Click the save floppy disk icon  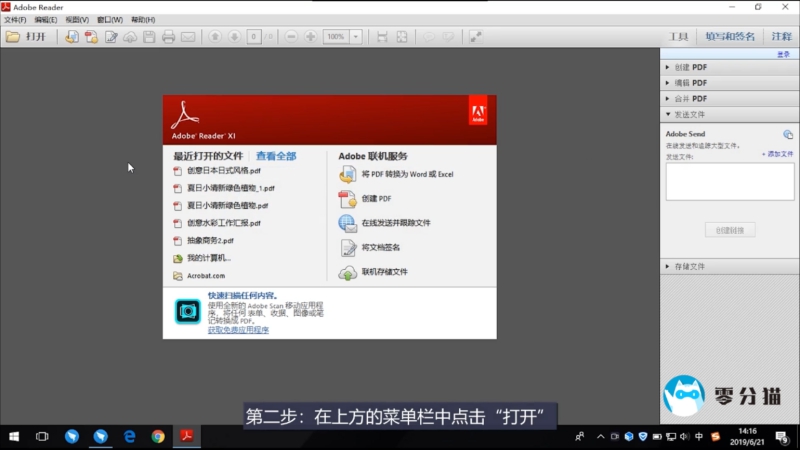[149, 37]
